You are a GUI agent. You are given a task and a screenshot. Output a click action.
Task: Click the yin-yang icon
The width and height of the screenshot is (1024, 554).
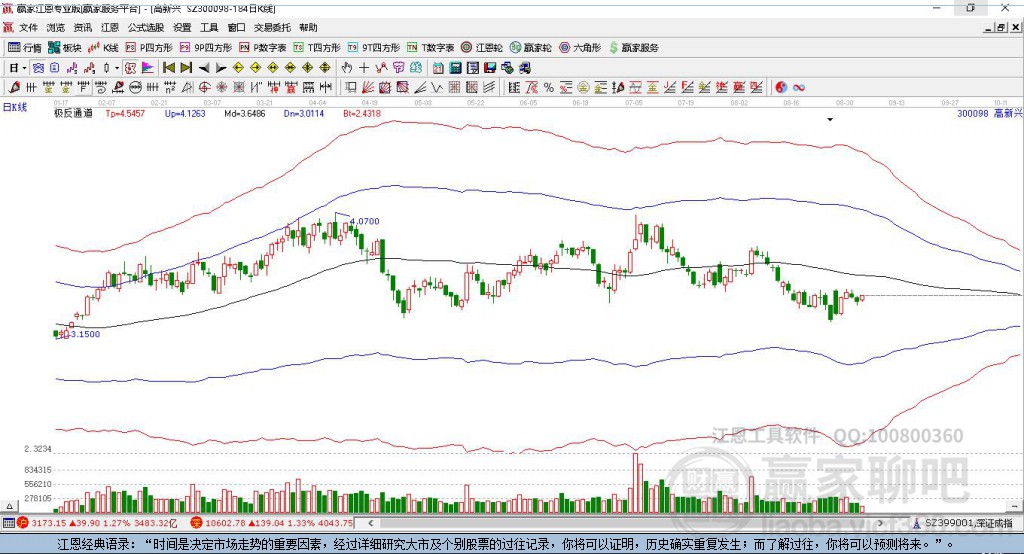coord(781,87)
